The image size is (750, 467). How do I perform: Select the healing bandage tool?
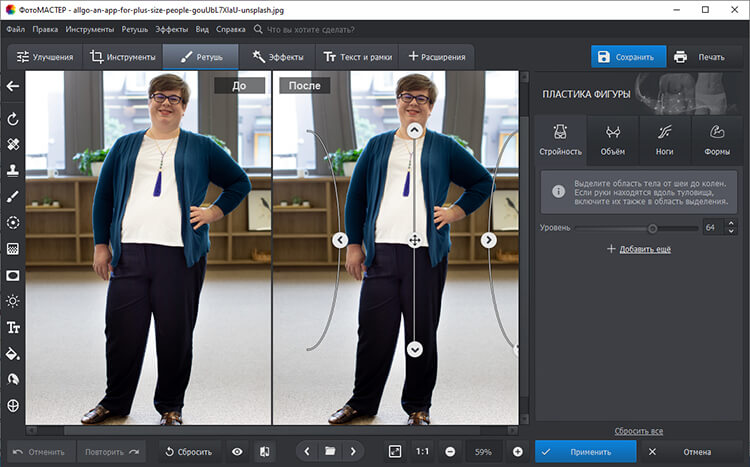[x=13, y=144]
